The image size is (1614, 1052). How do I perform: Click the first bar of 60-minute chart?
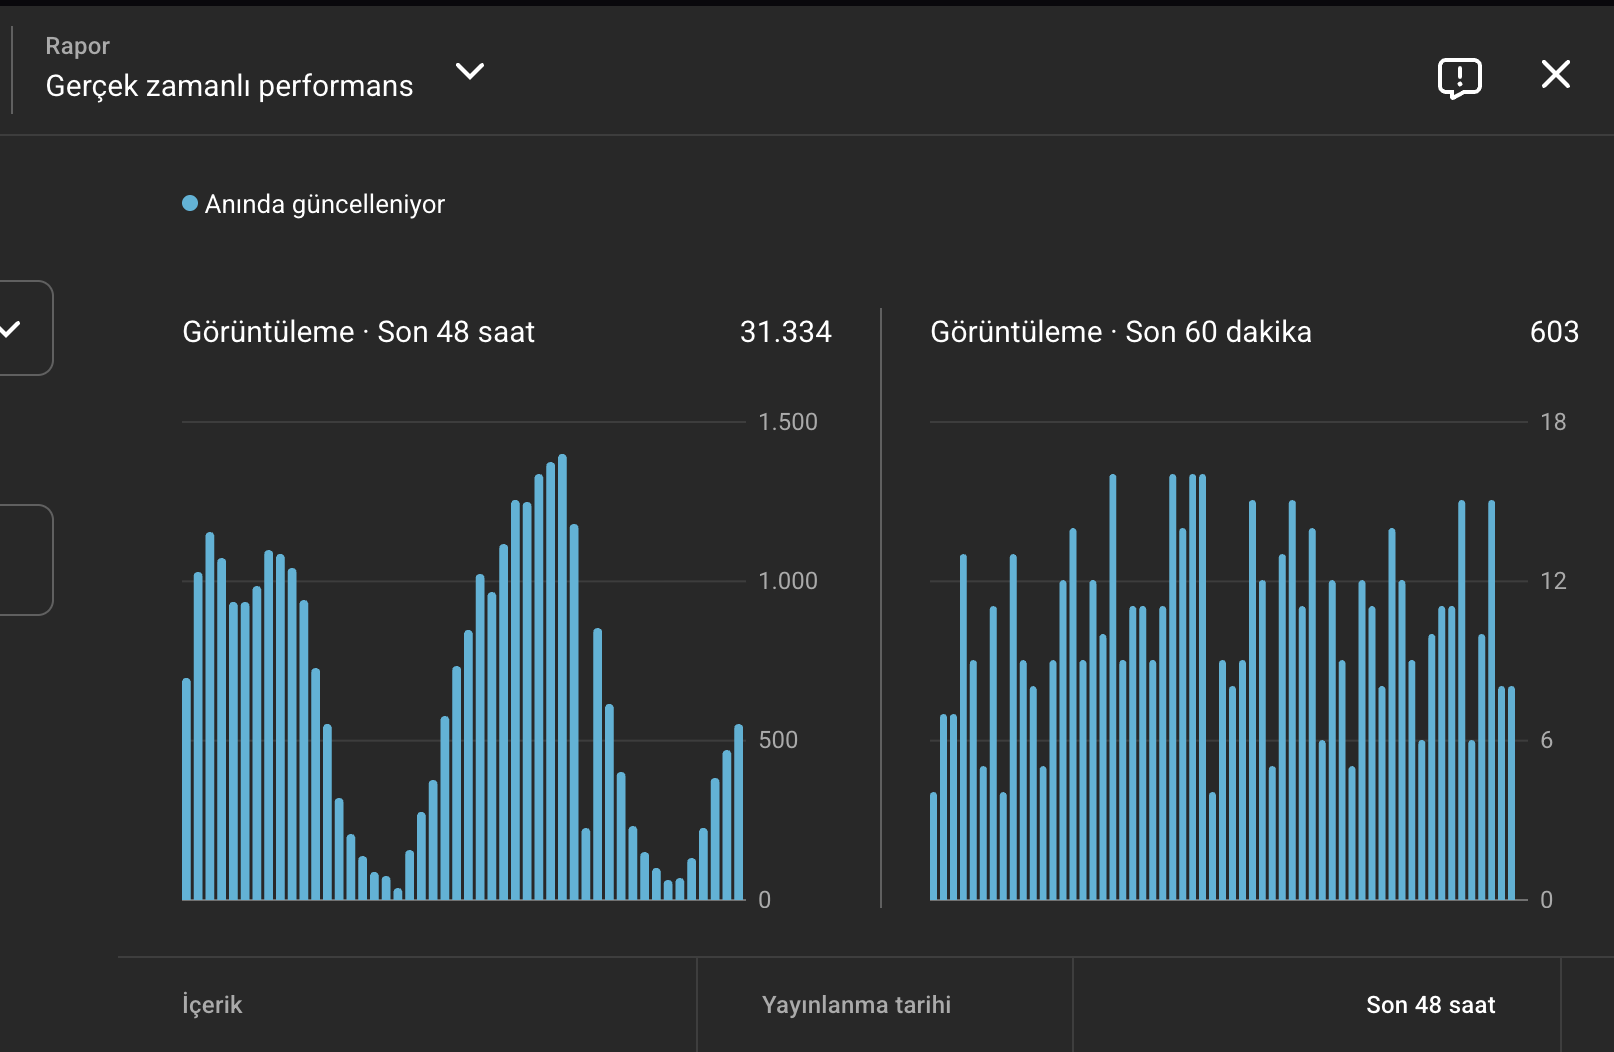pyautogui.click(x=934, y=846)
